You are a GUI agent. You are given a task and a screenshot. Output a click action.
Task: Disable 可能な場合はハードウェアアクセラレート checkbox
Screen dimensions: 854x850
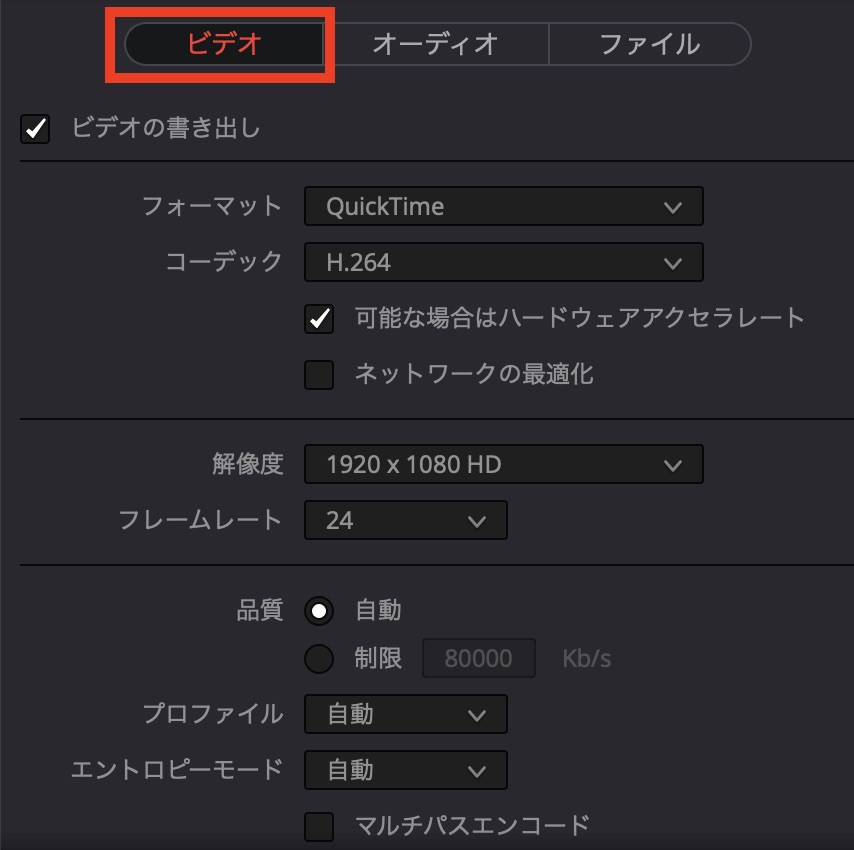coord(319,319)
